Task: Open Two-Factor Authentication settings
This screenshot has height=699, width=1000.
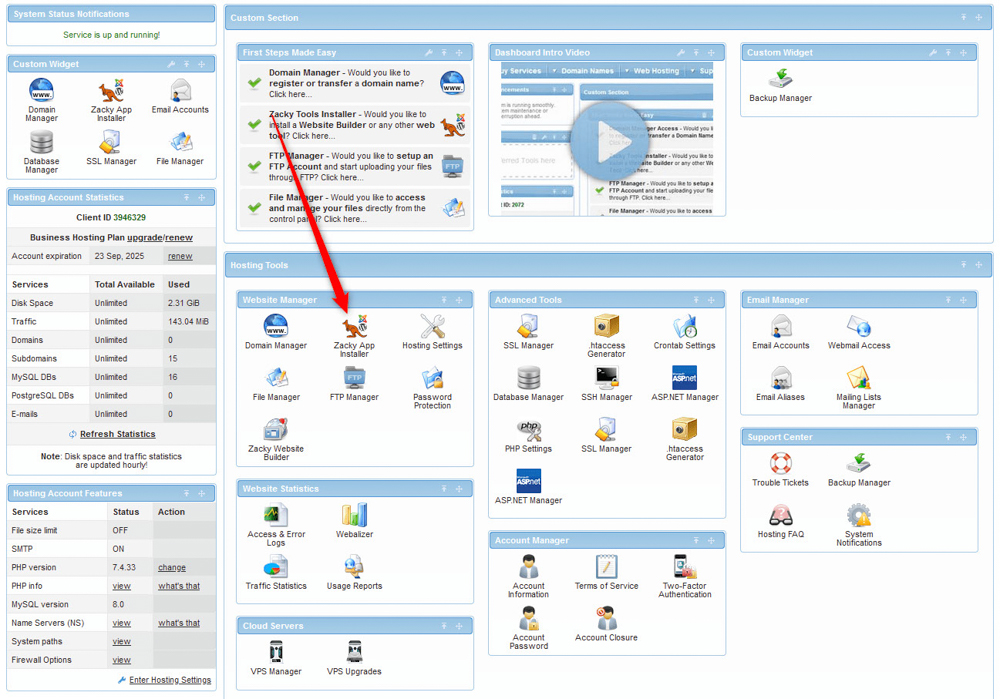Action: pos(684,568)
